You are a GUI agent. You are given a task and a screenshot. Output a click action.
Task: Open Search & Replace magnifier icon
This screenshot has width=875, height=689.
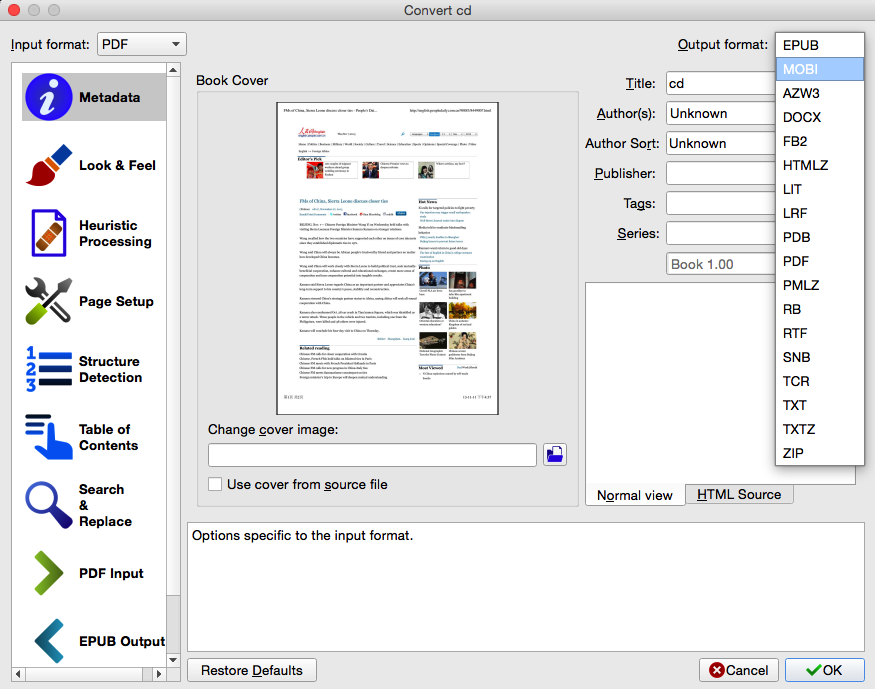47,505
